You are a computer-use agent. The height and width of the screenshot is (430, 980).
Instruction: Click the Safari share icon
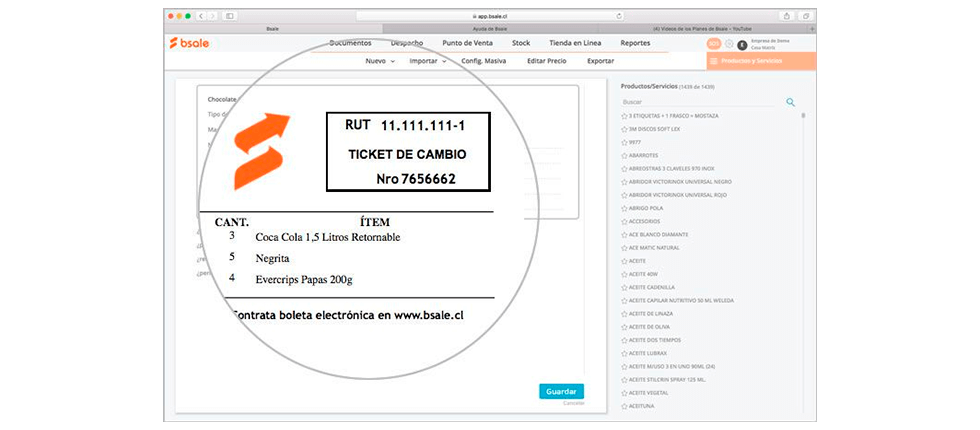click(786, 16)
